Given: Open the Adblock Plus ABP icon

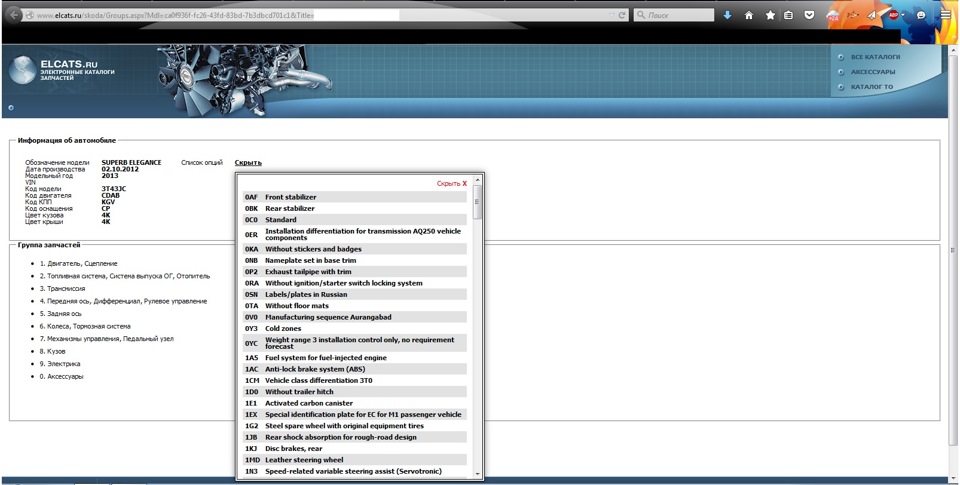Looking at the screenshot, I should tap(893, 15).
